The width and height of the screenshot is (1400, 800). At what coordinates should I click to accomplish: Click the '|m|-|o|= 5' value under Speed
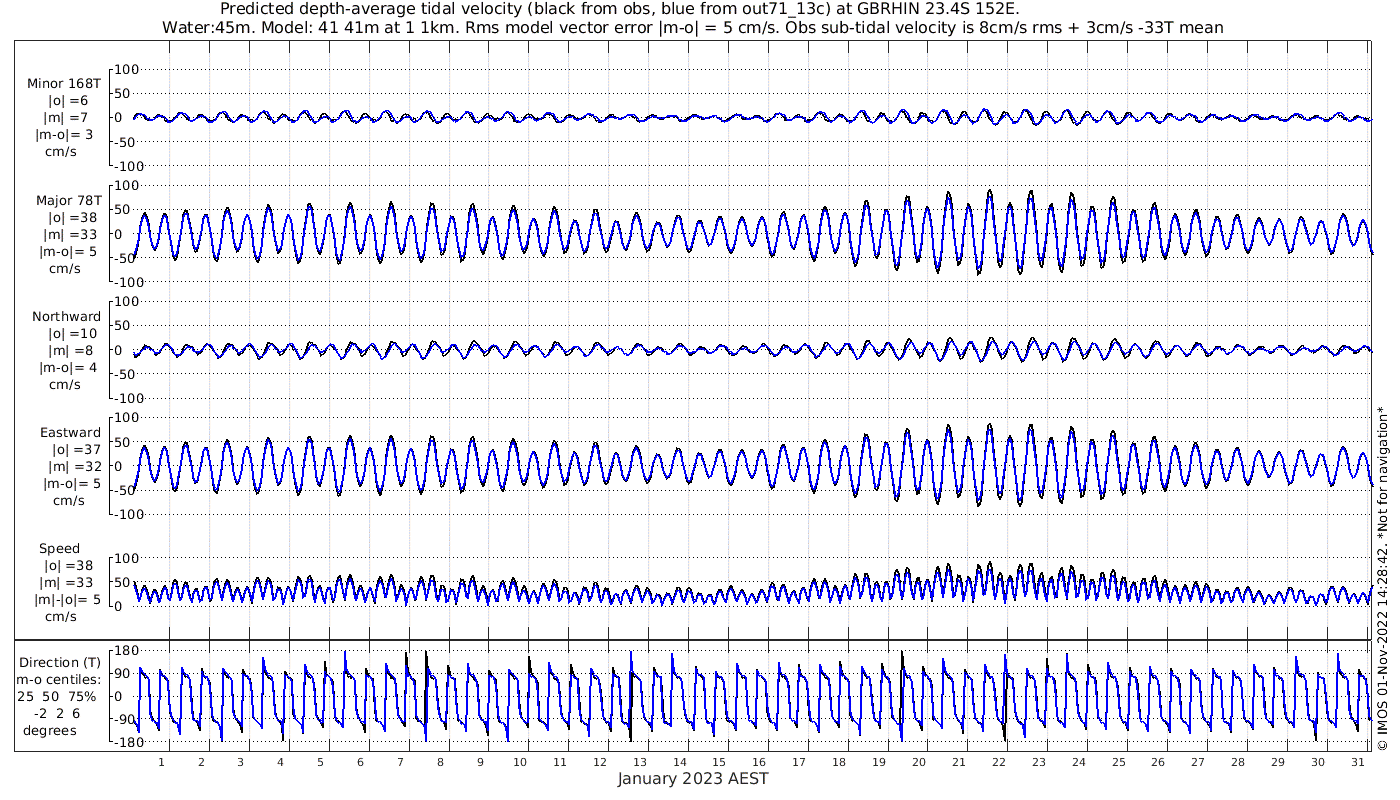(x=68, y=599)
